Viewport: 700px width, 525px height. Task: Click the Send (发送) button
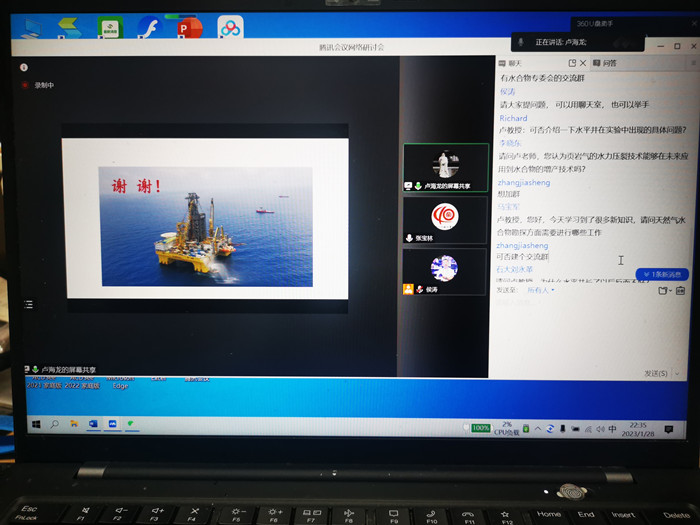655,373
